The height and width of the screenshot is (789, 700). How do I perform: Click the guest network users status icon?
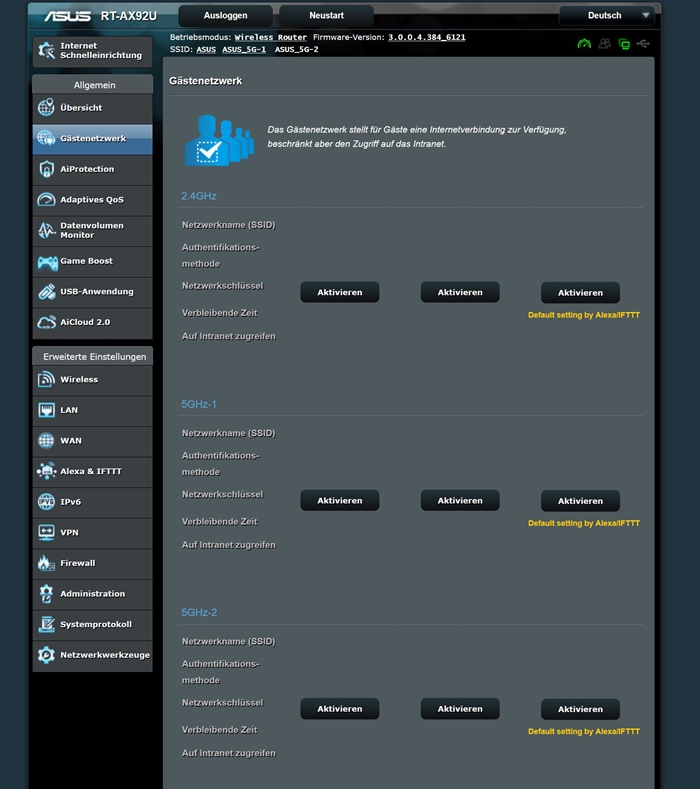click(x=604, y=44)
